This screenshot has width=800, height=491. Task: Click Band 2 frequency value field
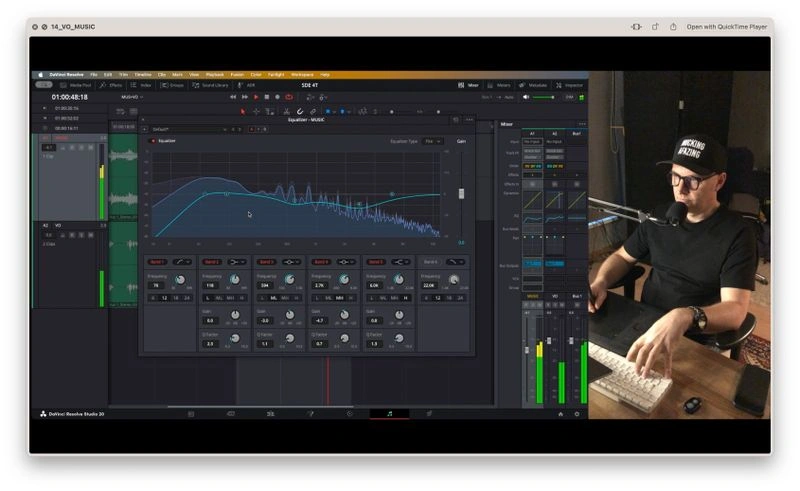click(210, 286)
